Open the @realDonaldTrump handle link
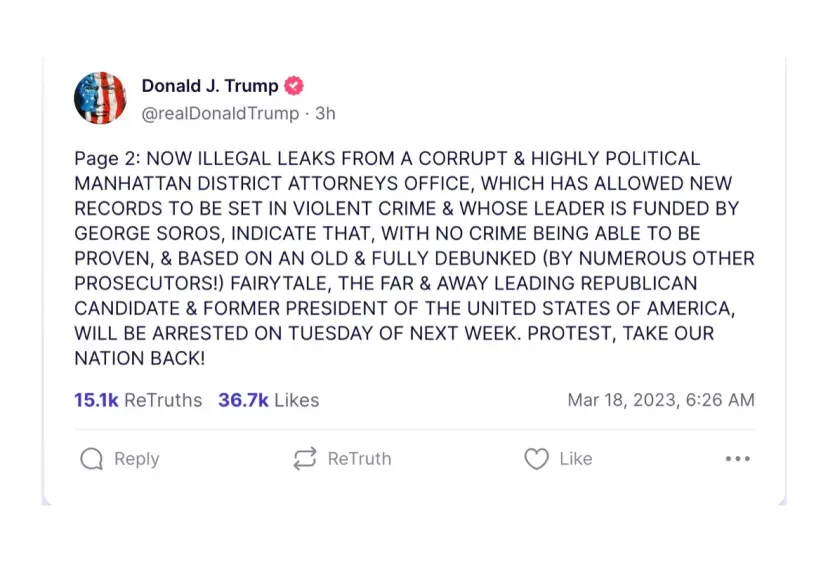Viewport: 828px width, 565px height. coord(220,113)
